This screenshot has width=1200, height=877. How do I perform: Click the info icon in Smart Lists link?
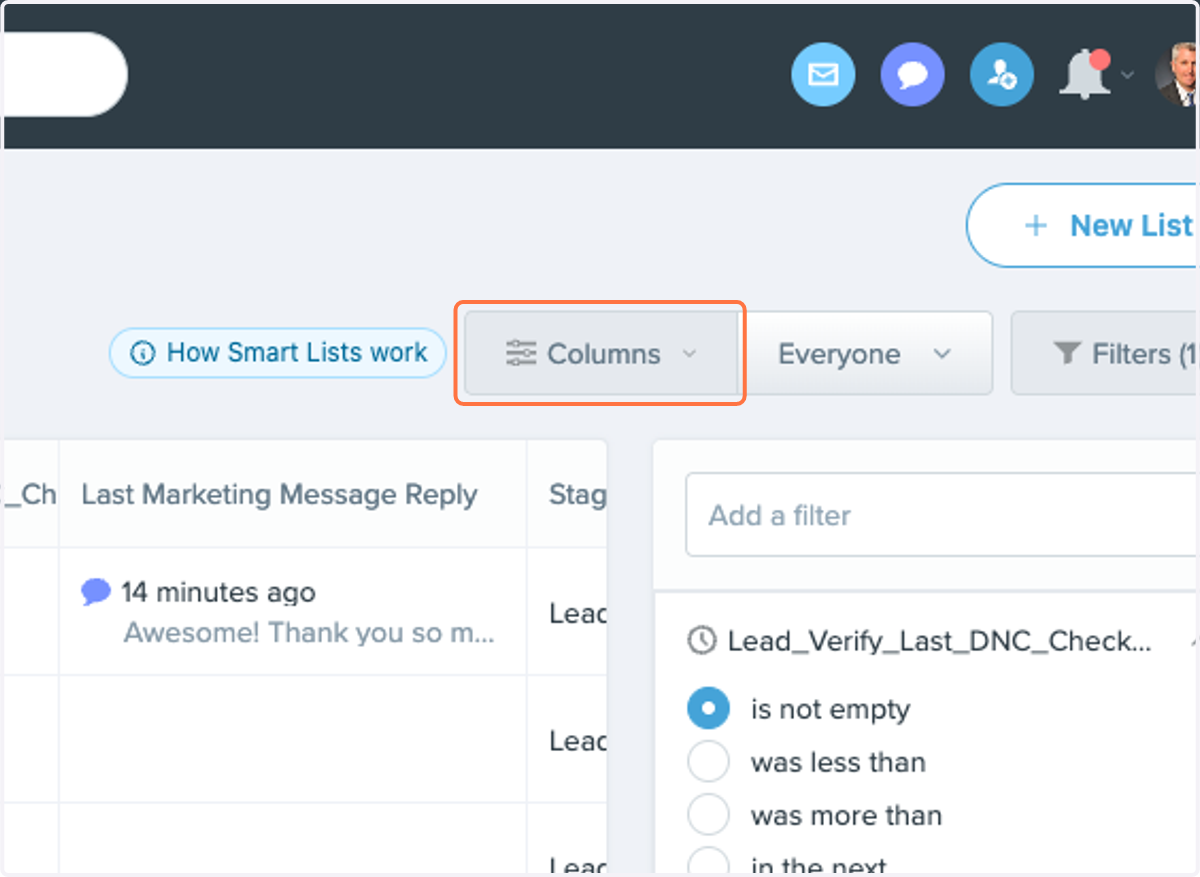coord(143,353)
